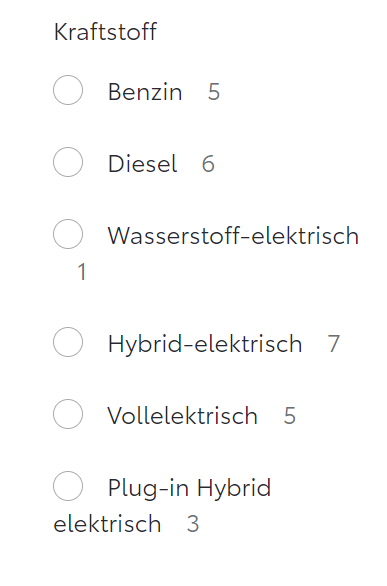Click the 'Benzin' label text
Viewport: 387px width, 586px height.
[145, 92]
